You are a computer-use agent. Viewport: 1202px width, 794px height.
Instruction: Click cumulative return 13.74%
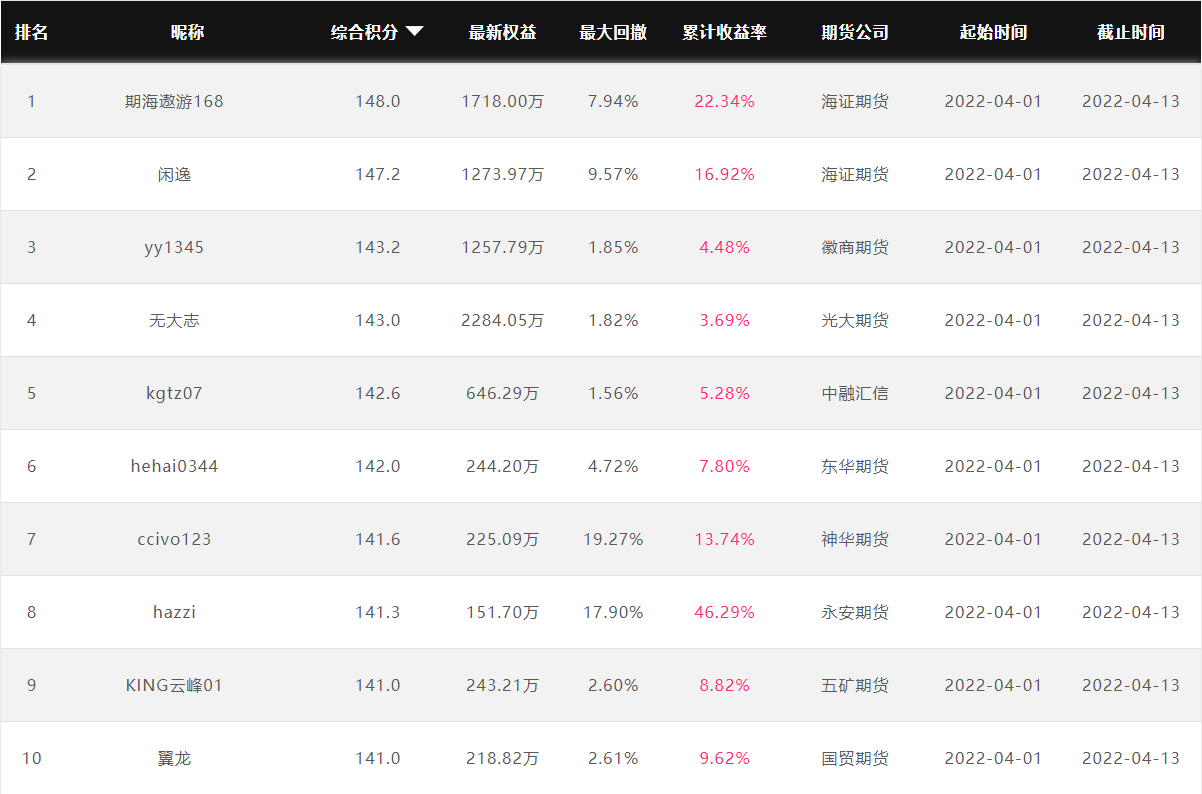pos(725,539)
